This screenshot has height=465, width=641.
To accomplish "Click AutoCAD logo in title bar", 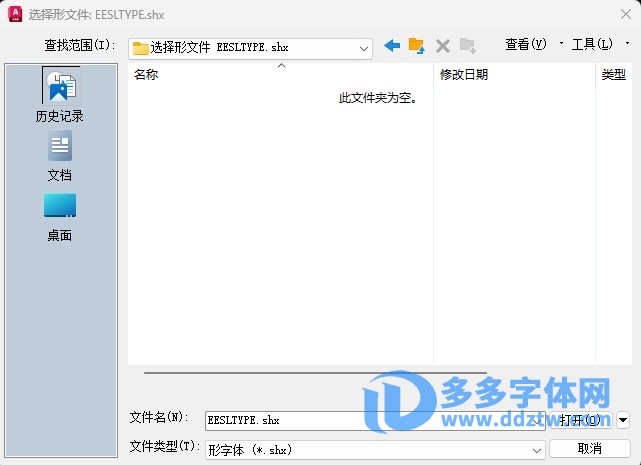I will click(13, 15).
